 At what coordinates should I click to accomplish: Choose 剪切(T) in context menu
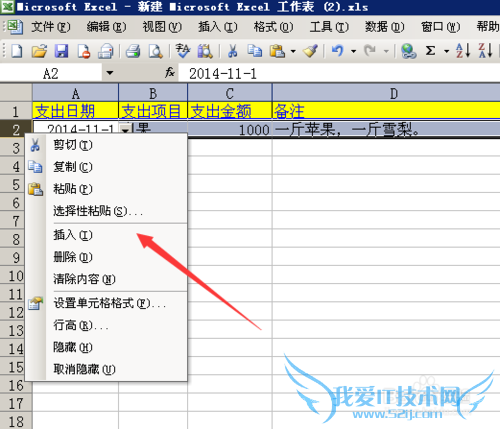106,145
